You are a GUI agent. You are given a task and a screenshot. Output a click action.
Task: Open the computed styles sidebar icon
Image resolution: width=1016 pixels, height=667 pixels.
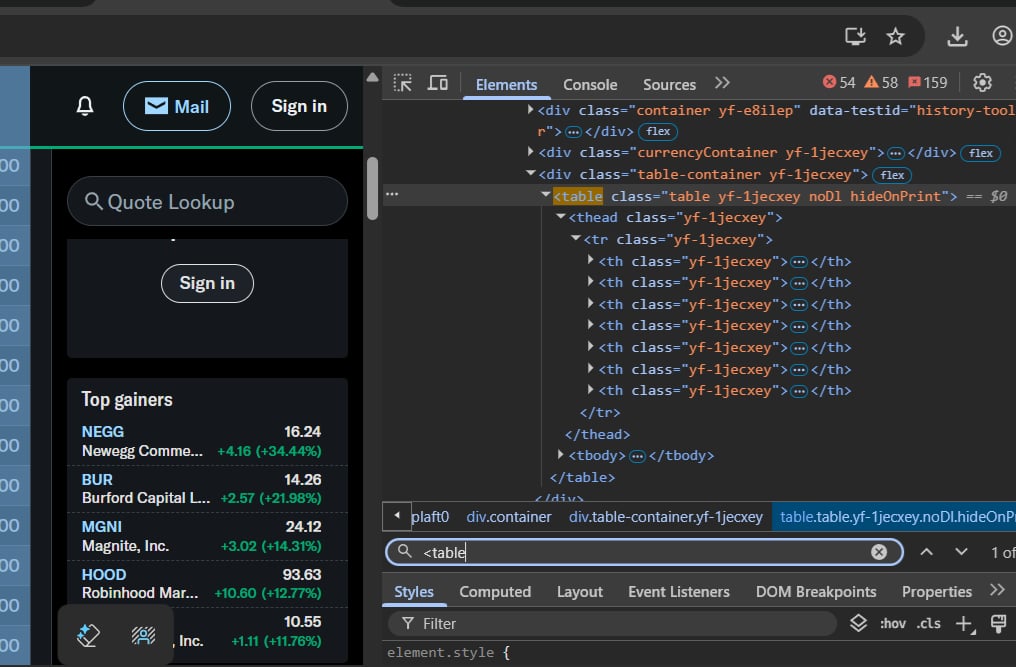(x=997, y=623)
